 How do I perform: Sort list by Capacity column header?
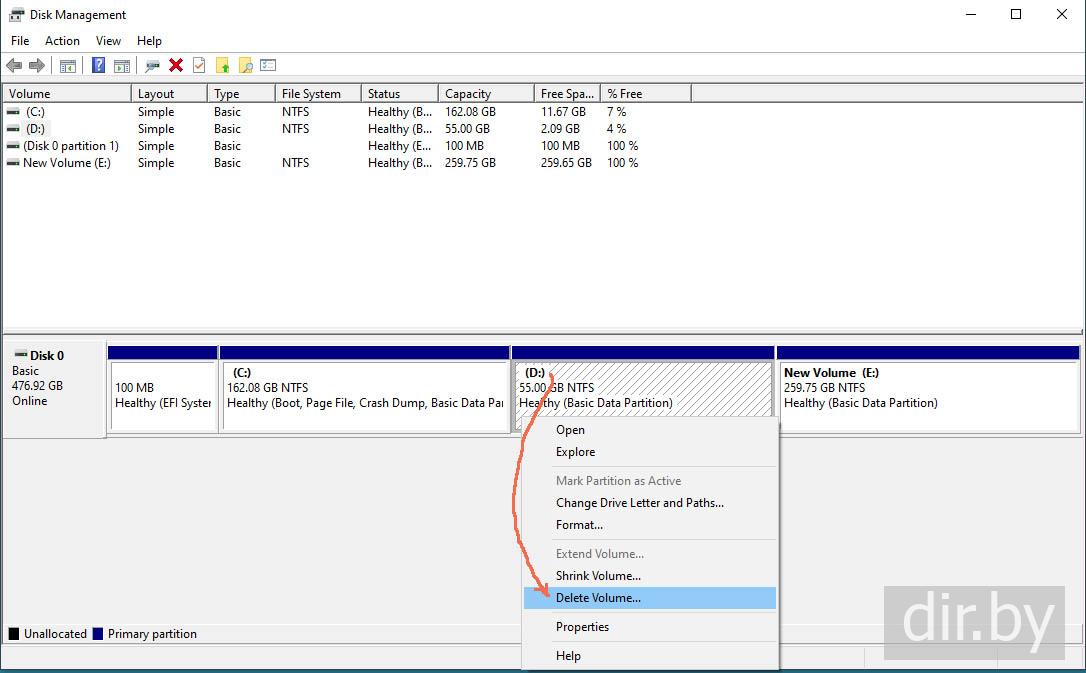click(468, 94)
